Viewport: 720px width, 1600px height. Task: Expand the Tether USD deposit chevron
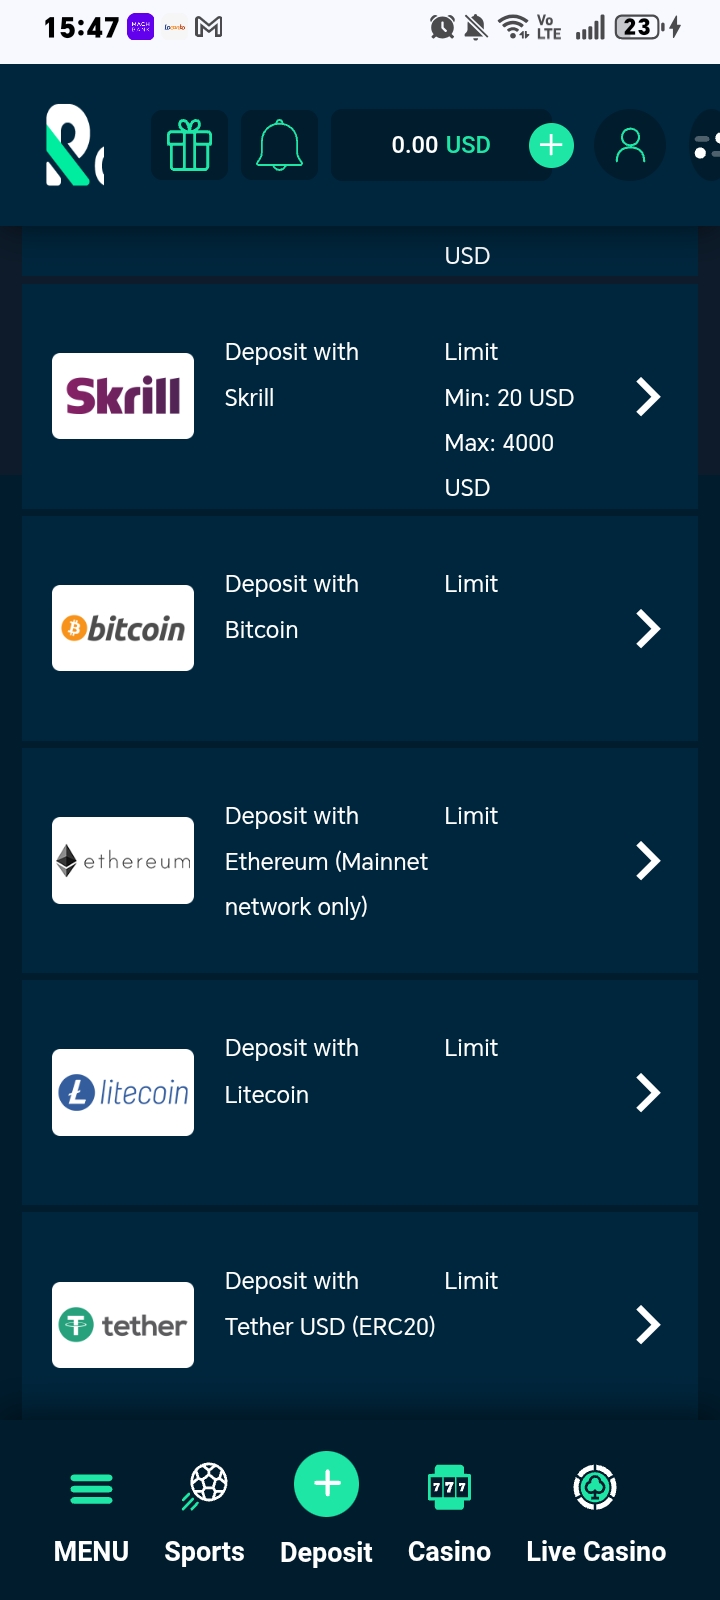pyautogui.click(x=648, y=1325)
